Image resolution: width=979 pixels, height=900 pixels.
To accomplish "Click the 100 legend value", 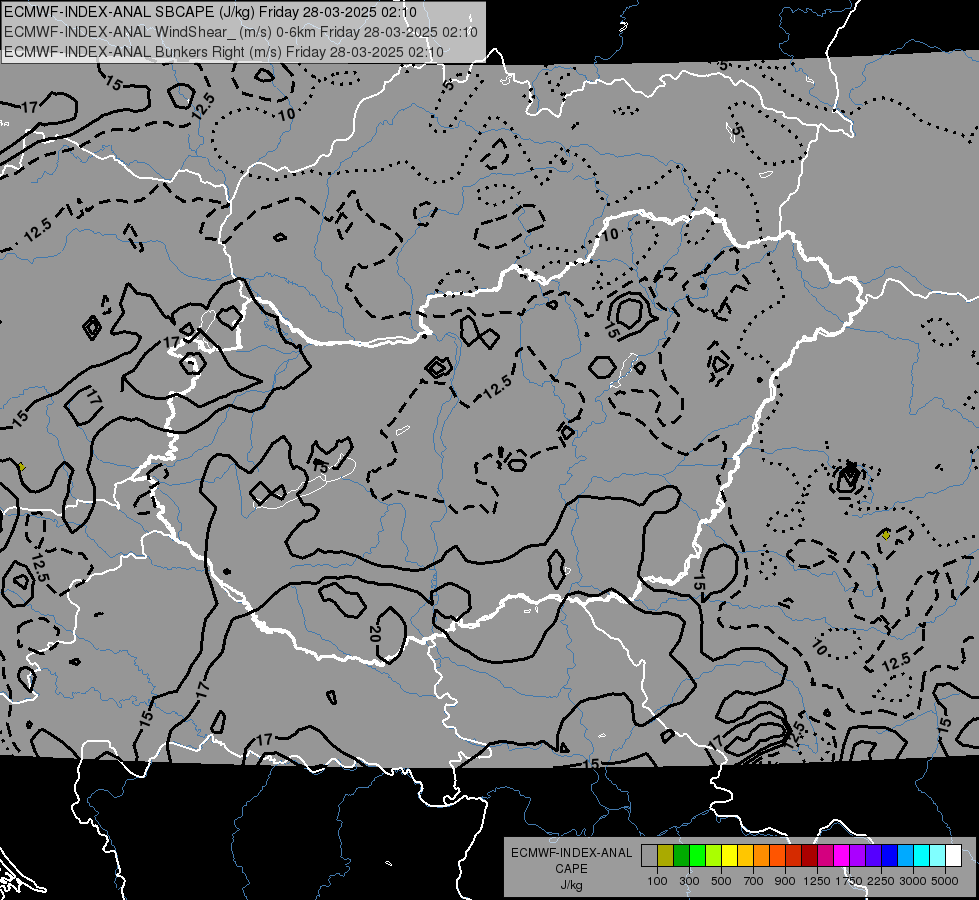I will coord(657,881).
